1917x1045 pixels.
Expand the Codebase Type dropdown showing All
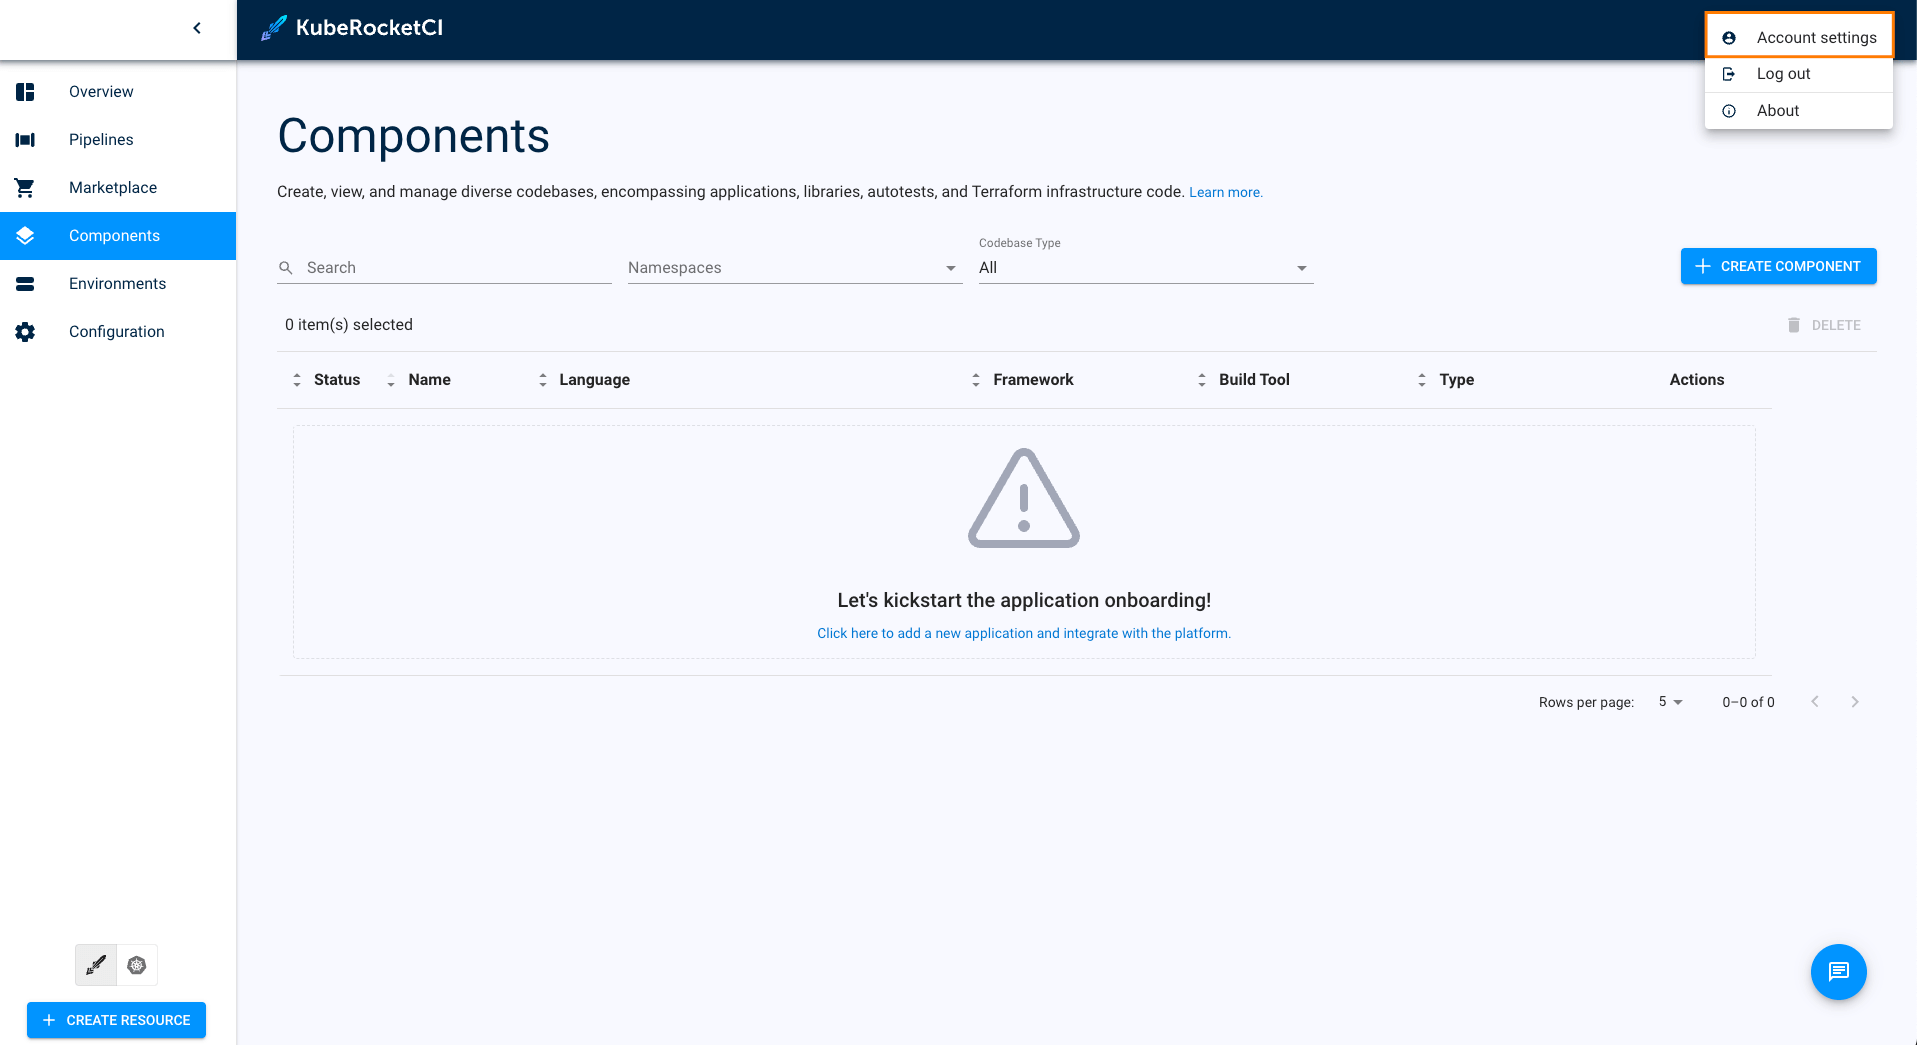pyautogui.click(x=1300, y=267)
